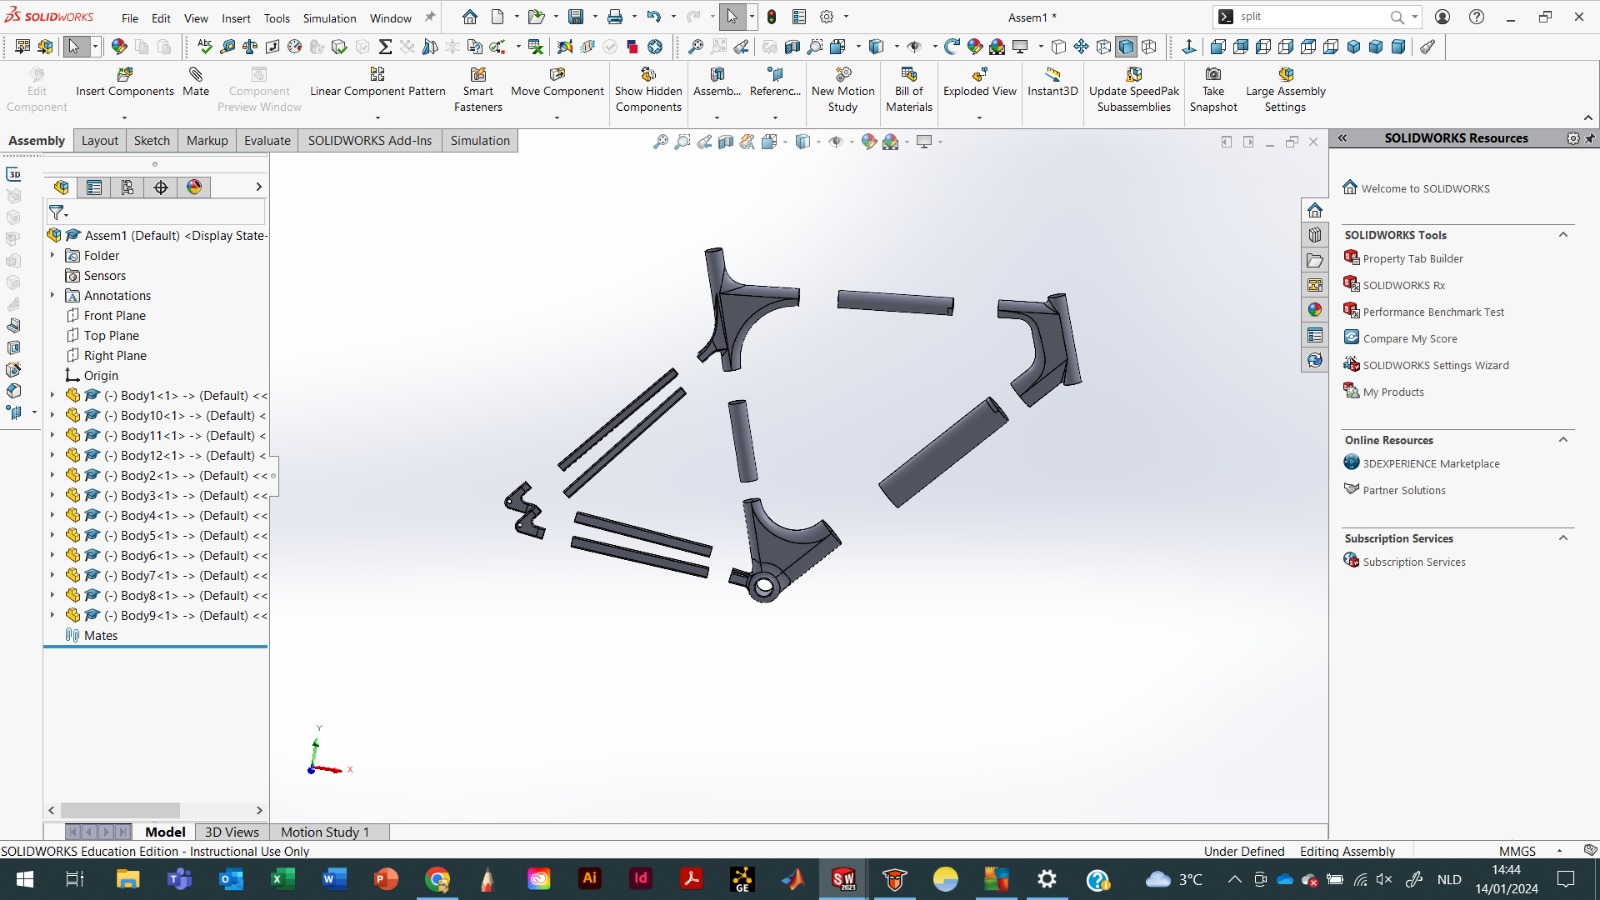Click Insert Components tool
Viewport: 1600px width, 900px height.
[125, 83]
